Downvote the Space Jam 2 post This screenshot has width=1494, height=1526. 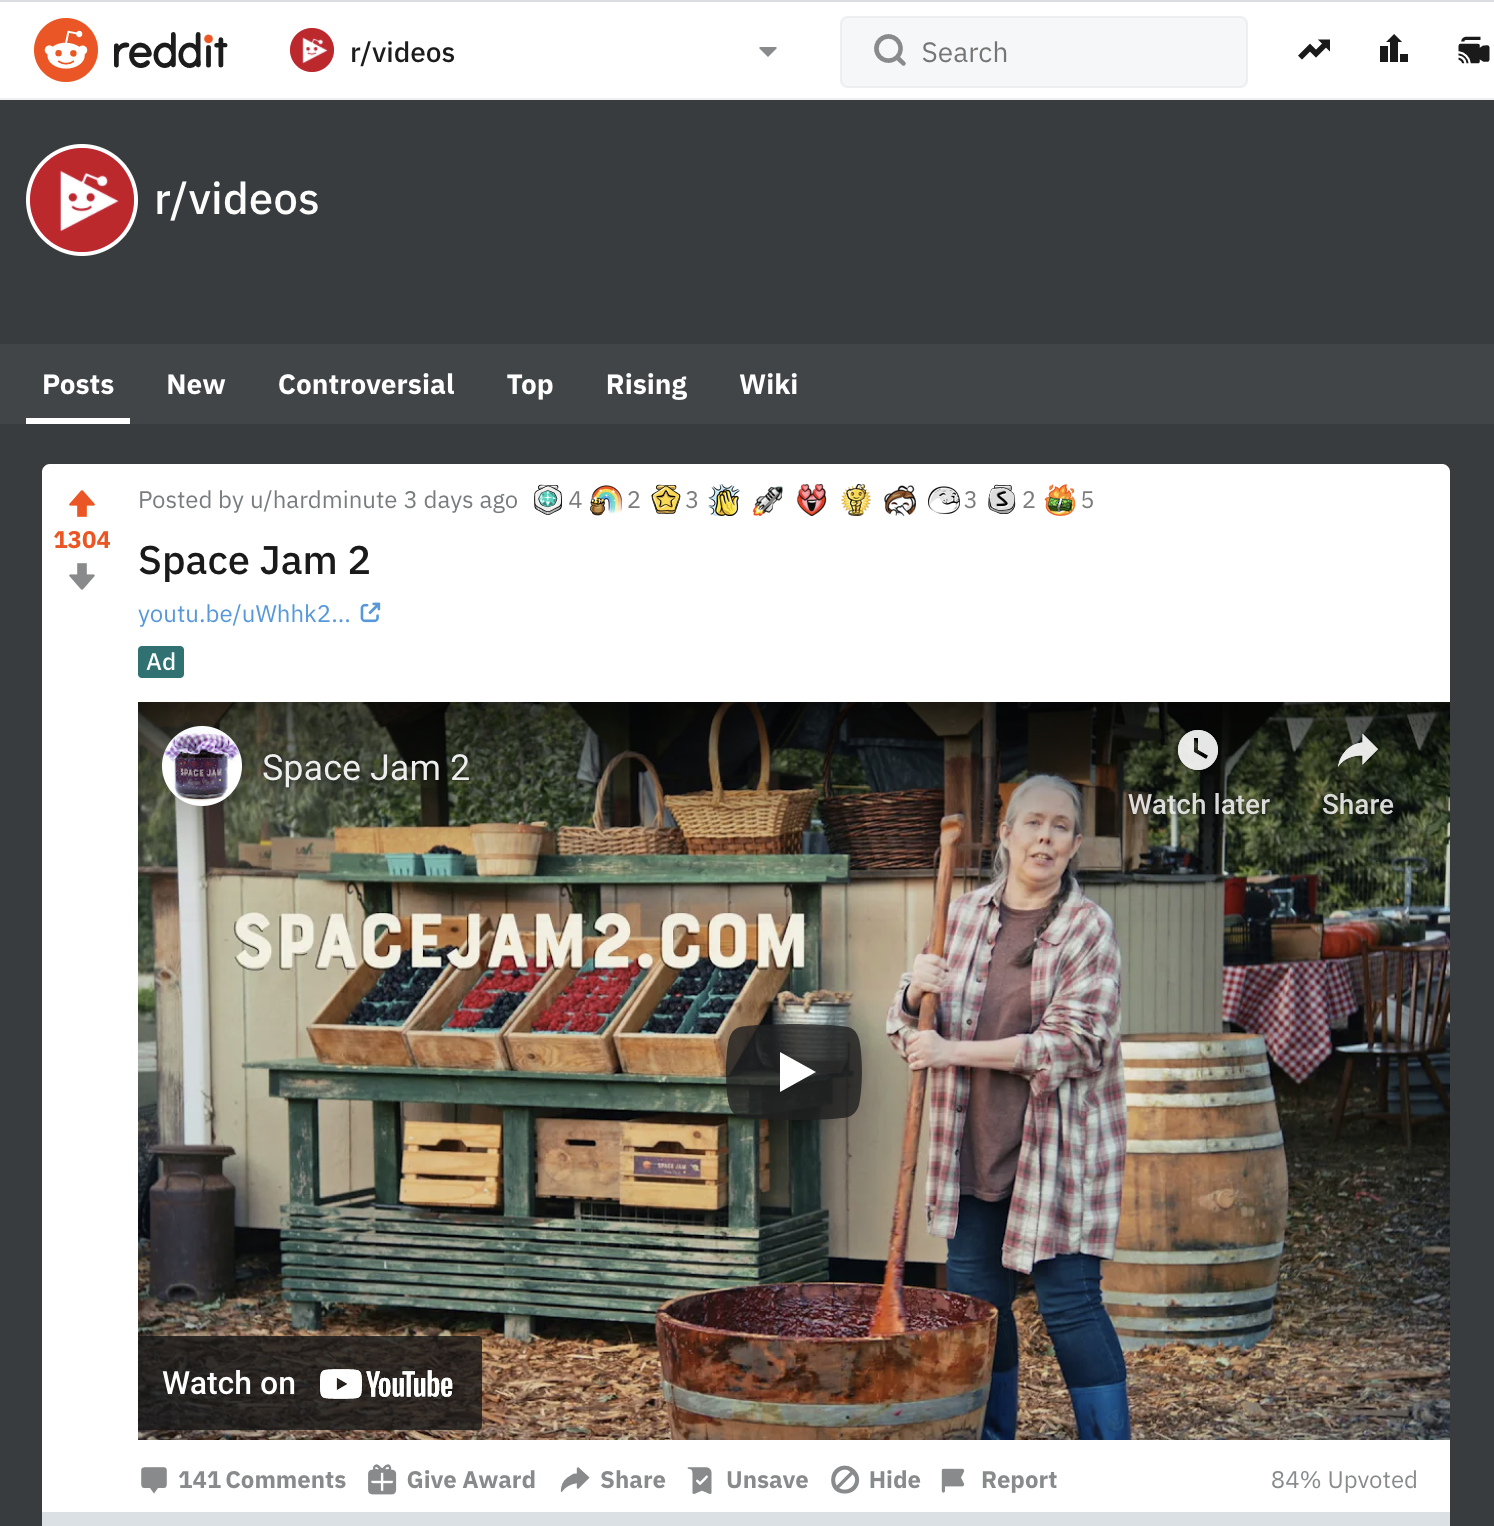coord(82,576)
